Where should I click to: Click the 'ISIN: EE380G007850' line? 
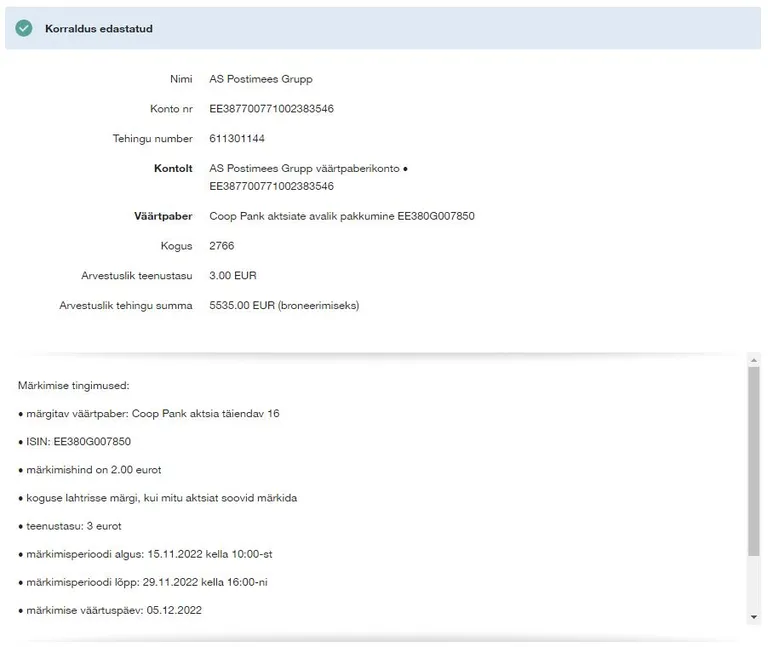74,442
